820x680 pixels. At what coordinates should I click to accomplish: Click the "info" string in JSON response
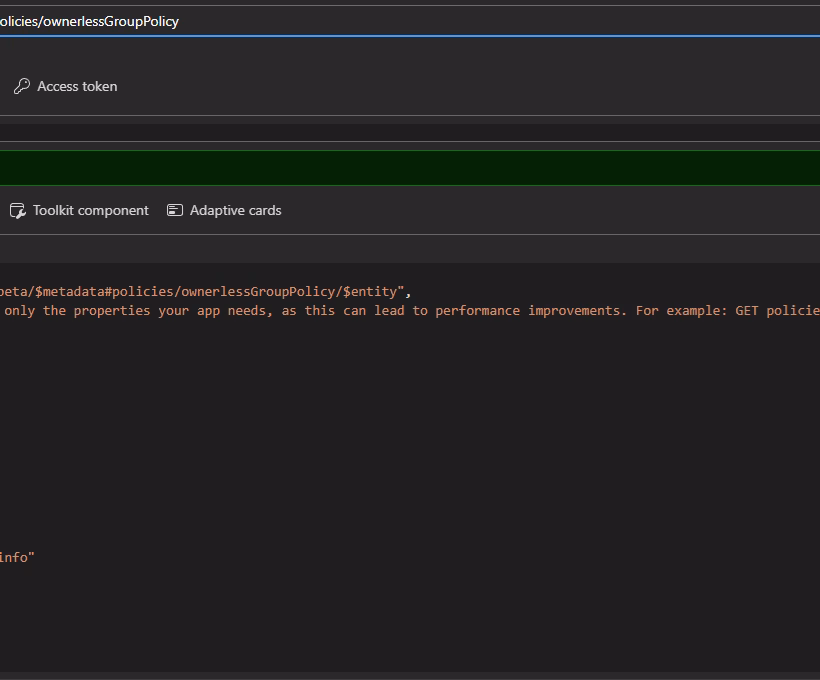tap(15, 558)
